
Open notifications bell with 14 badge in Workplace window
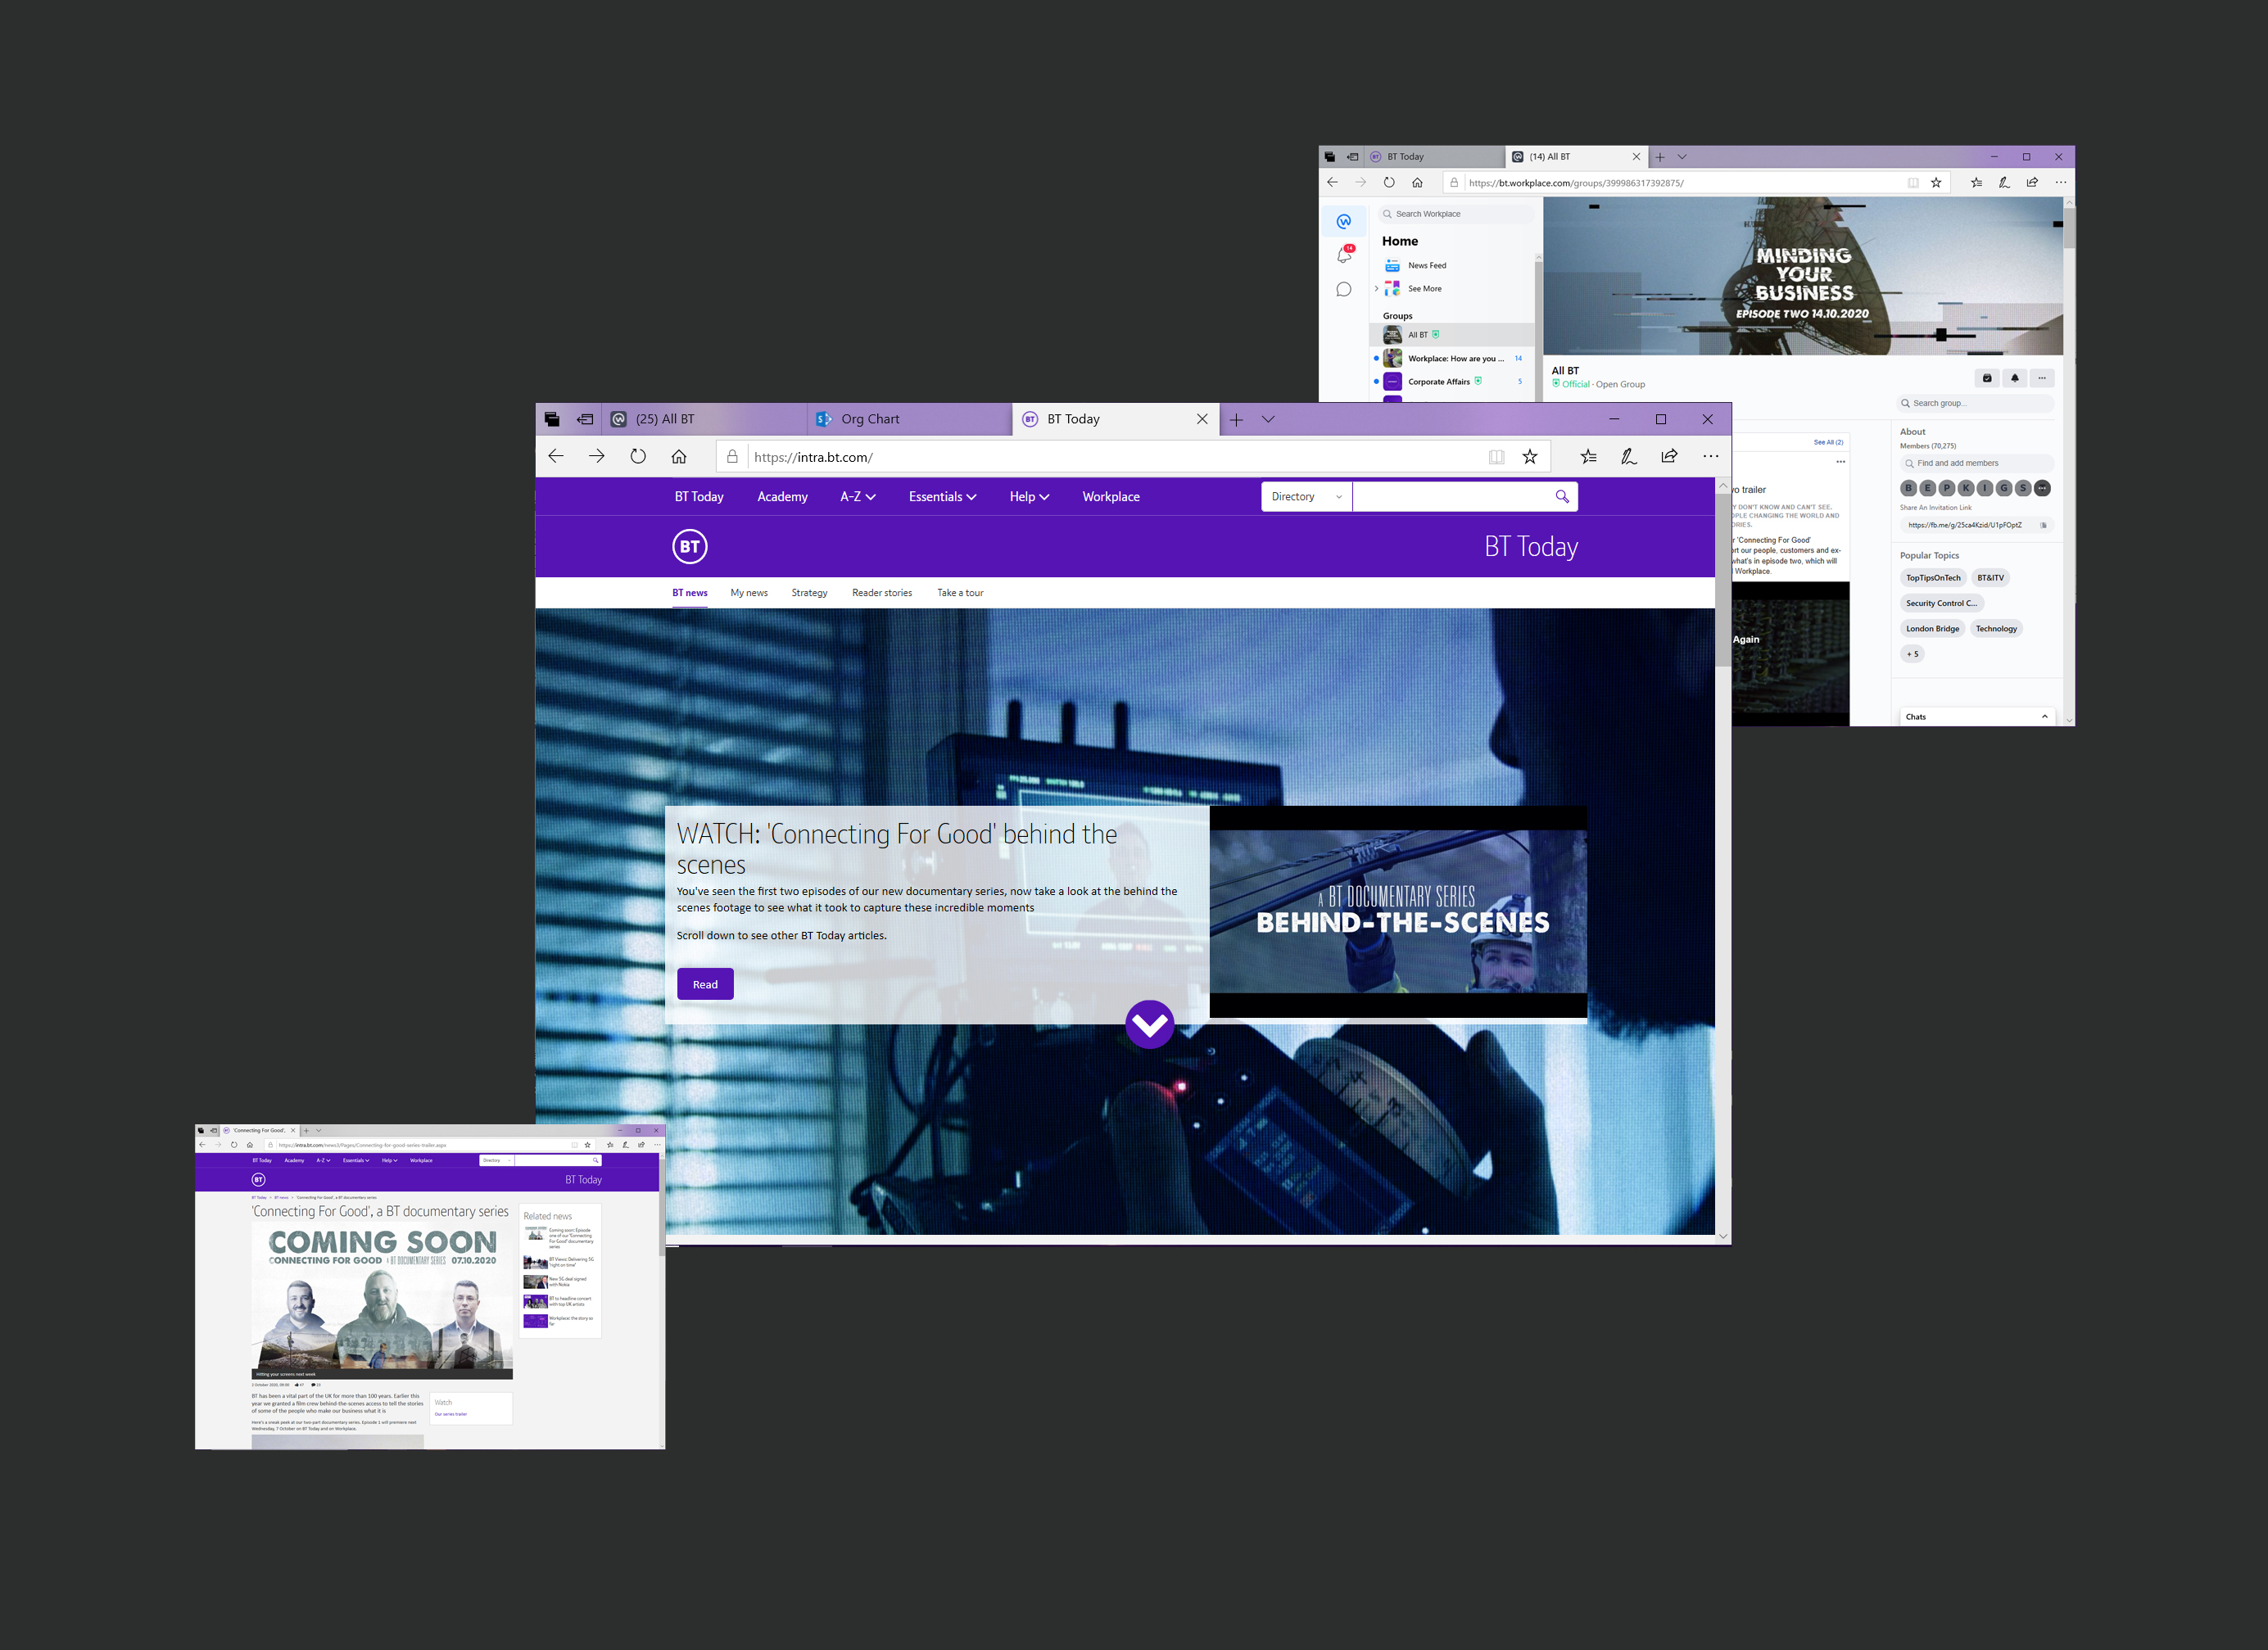point(1345,255)
